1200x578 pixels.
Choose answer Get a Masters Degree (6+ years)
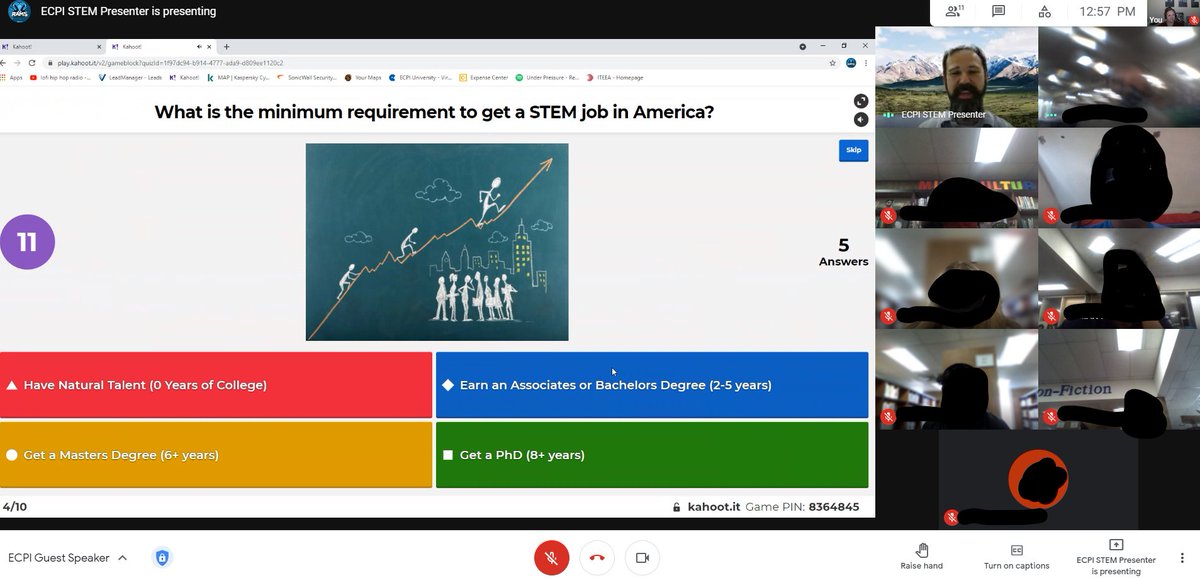tap(216, 455)
